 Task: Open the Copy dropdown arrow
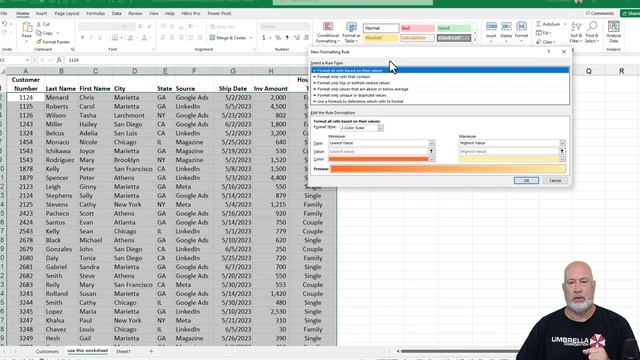point(58,33)
